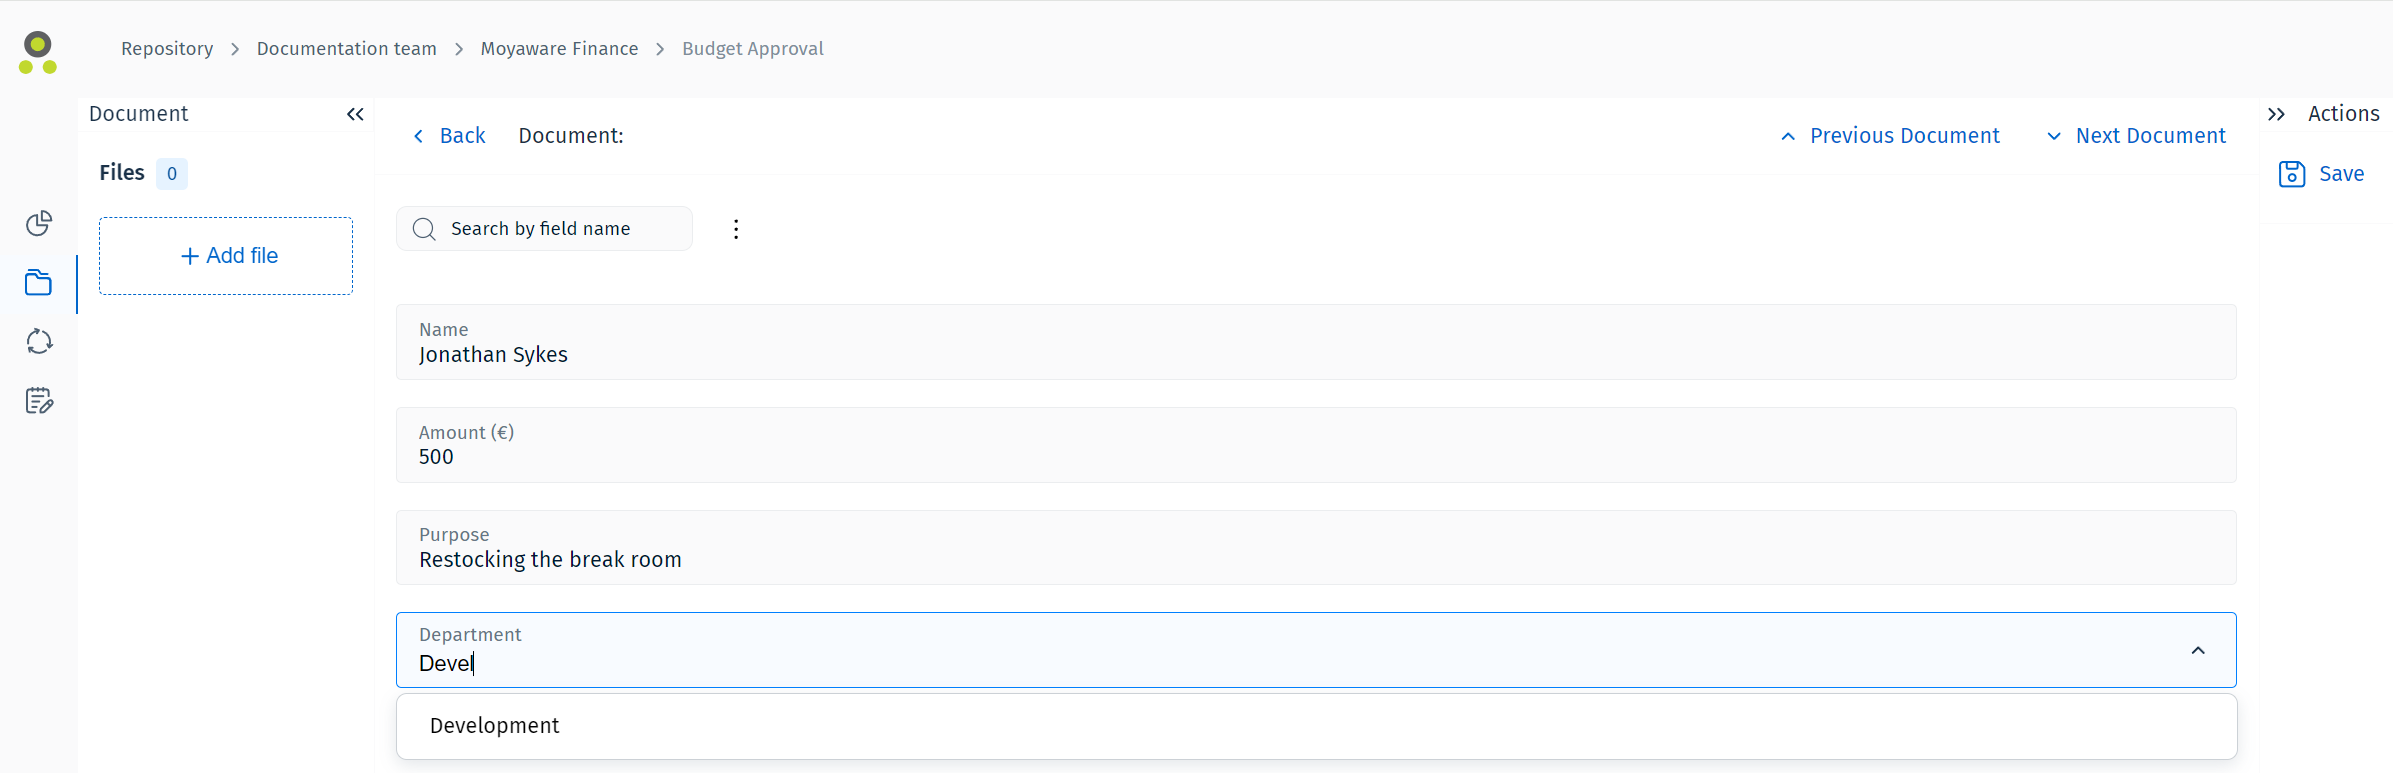Click the search magnifier icon
The width and height of the screenshot is (2393, 773).
click(424, 229)
